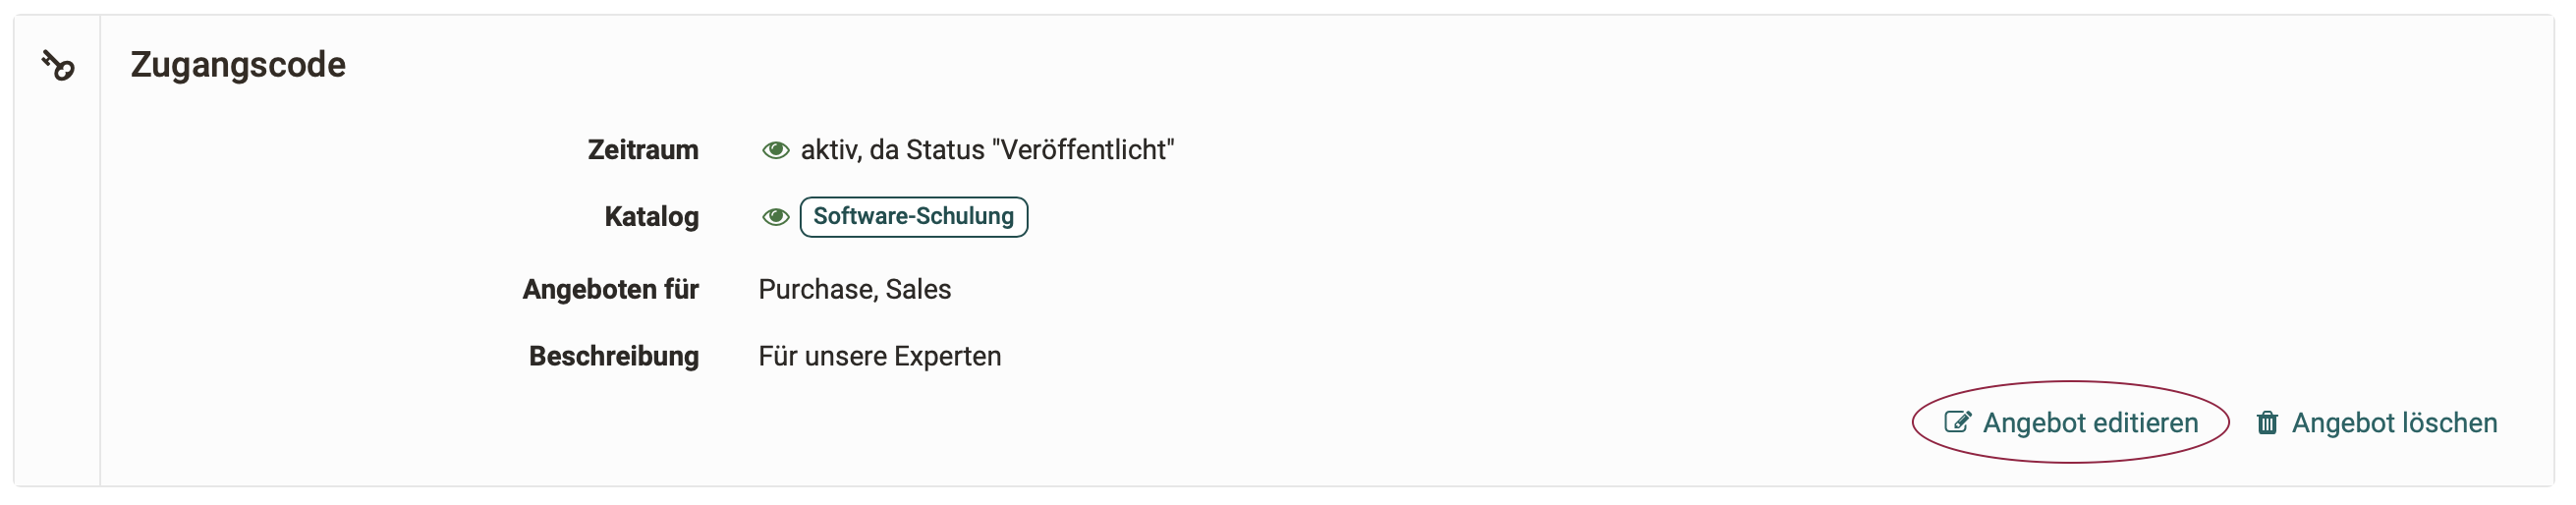Click the "Angebot löschen" link text
The width and height of the screenshot is (2576, 505).
click(2394, 423)
